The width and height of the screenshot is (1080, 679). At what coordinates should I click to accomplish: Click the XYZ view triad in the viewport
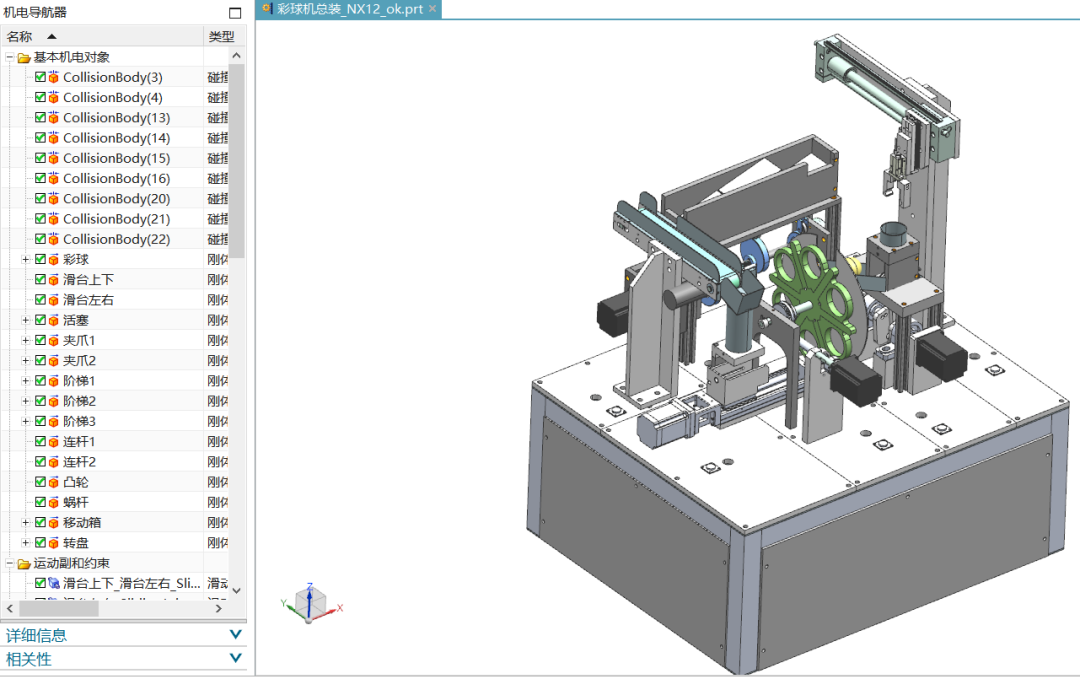pyautogui.click(x=312, y=603)
